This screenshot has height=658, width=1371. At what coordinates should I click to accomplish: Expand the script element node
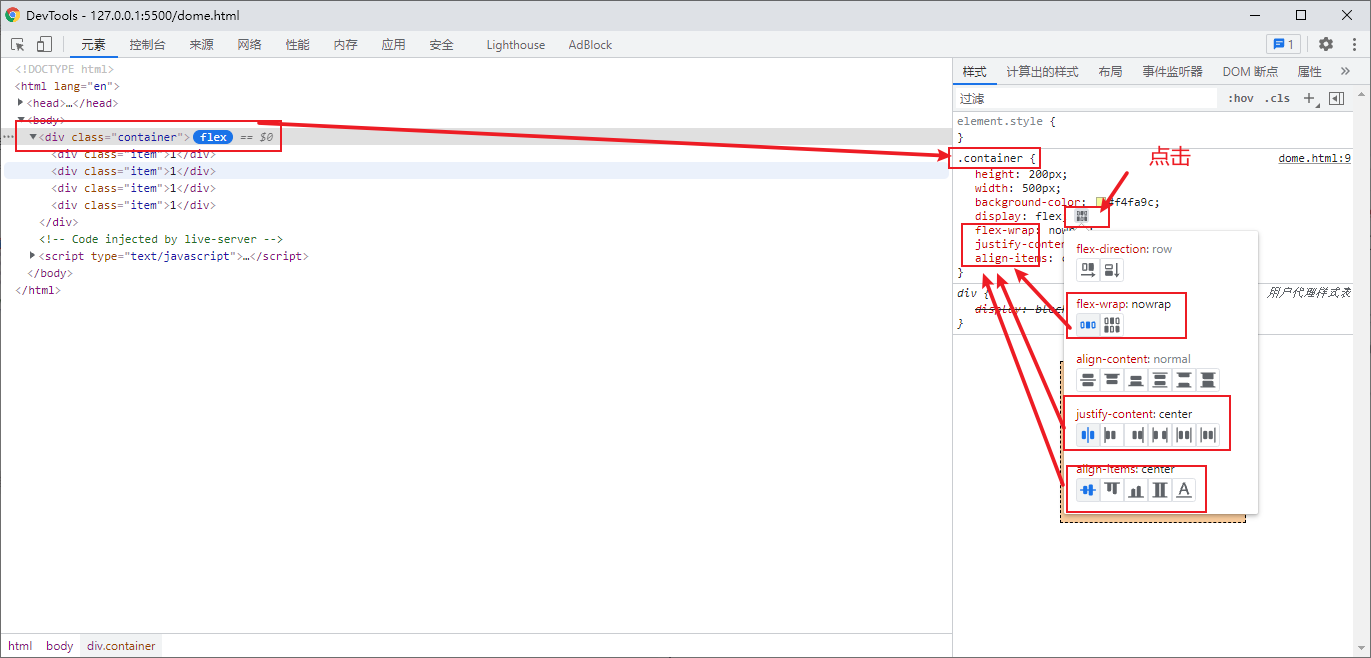[x=33, y=256]
